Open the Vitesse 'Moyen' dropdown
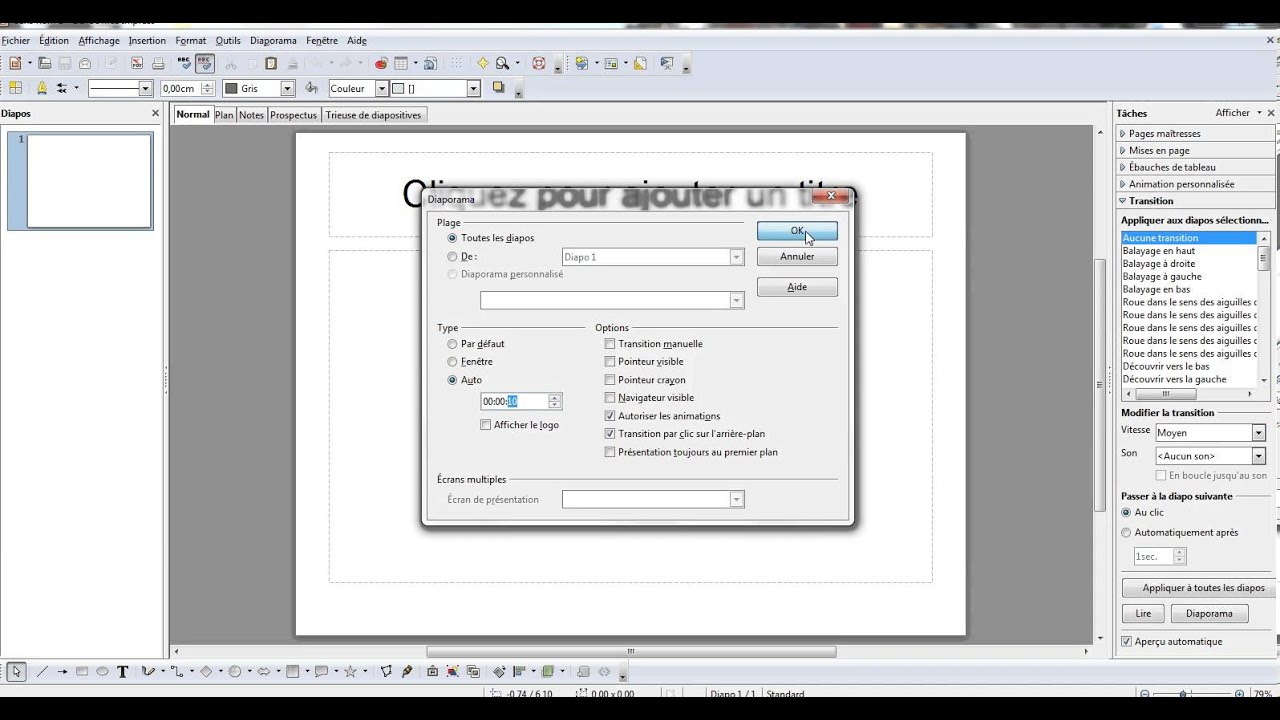This screenshot has height=720, width=1280. [x=1258, y=433]
